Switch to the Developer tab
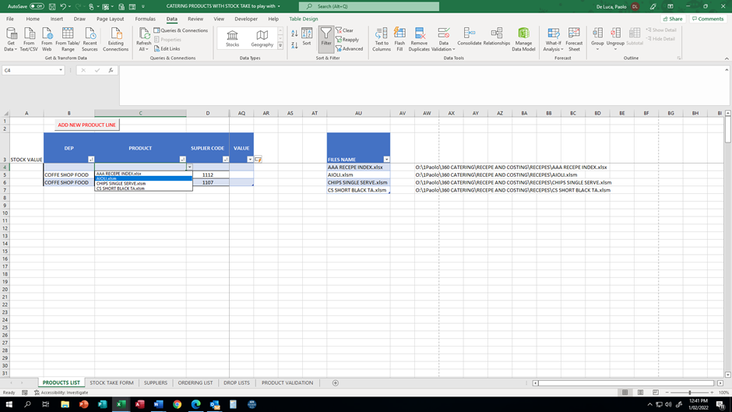 pyautogui.click(x=246, y=19)
